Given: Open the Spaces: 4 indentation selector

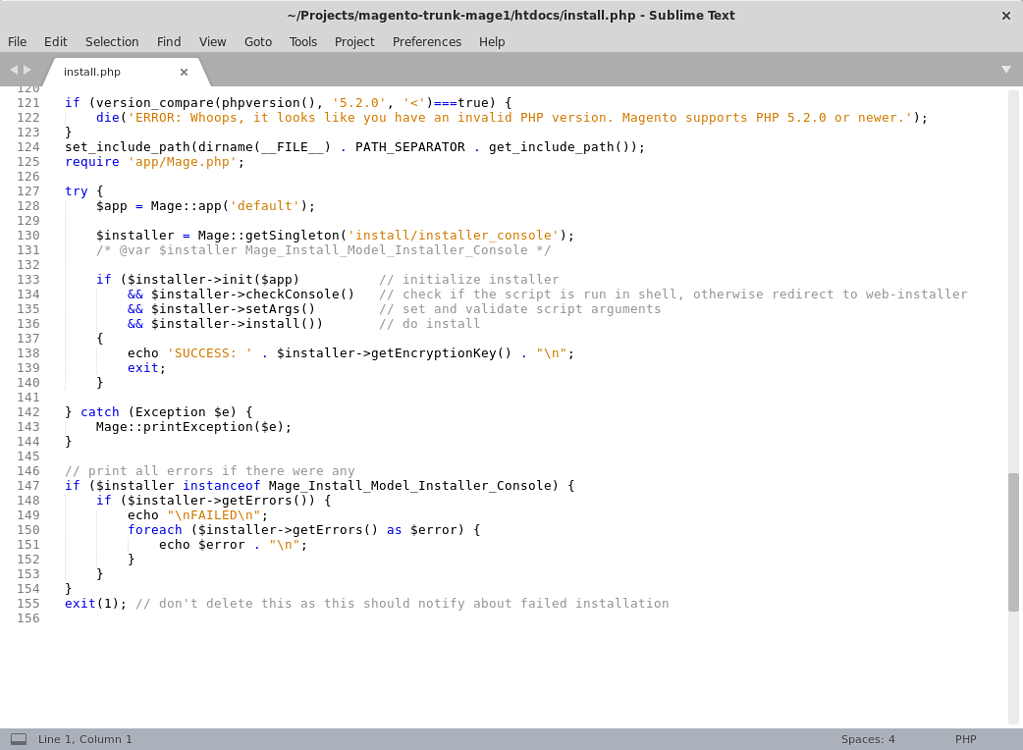Looking at the screenshot, I should (x=867, y=739).
